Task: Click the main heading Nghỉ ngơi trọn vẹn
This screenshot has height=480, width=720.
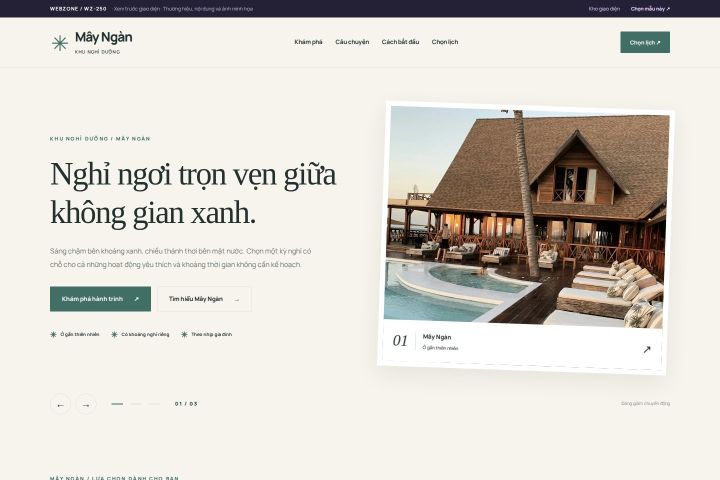Action: [193, 193]
